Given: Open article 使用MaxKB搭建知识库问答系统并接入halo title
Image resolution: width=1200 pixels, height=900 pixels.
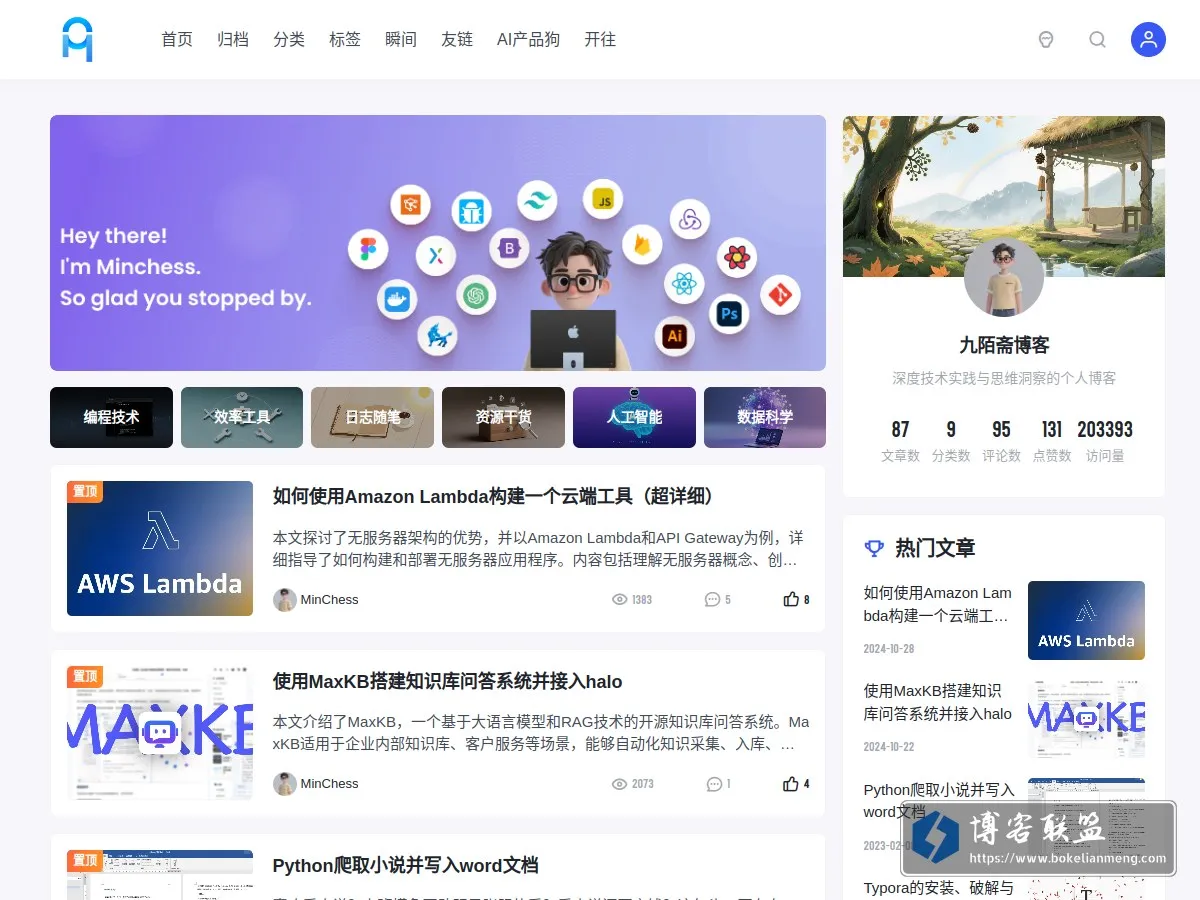Looking at the screenshot, I should click(447, 682).
